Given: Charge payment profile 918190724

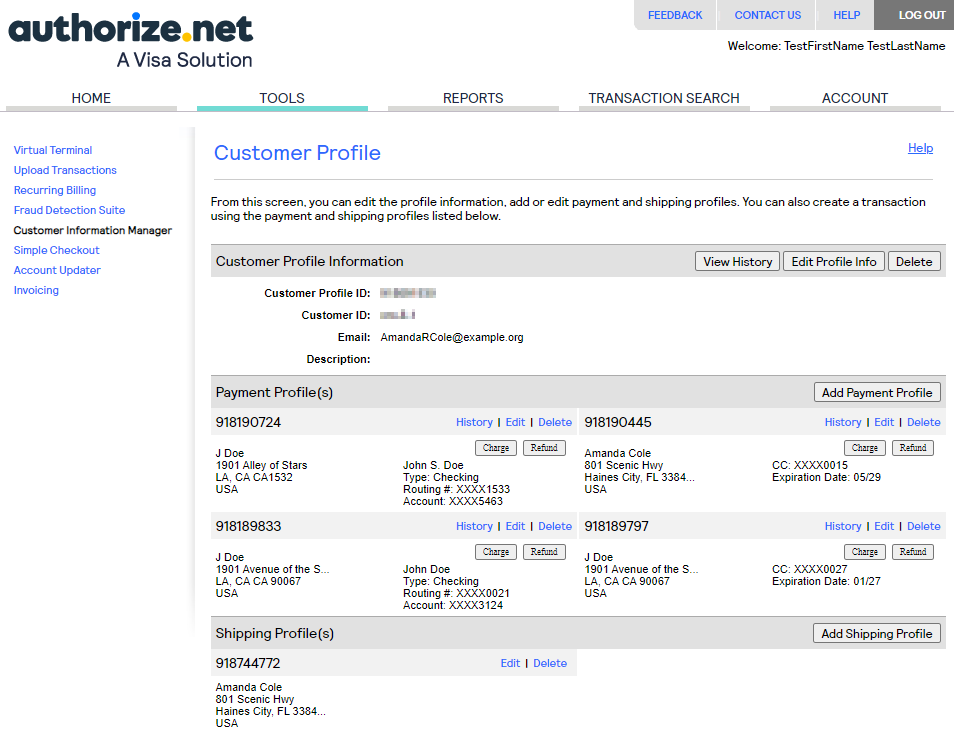Looking at the screenshot, I should 496,448.
